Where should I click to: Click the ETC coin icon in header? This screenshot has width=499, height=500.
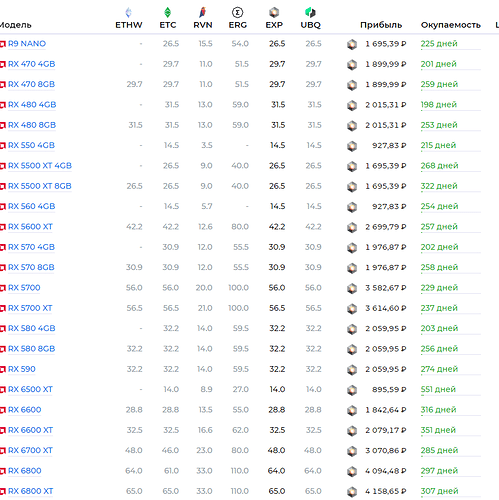point(167,13)
